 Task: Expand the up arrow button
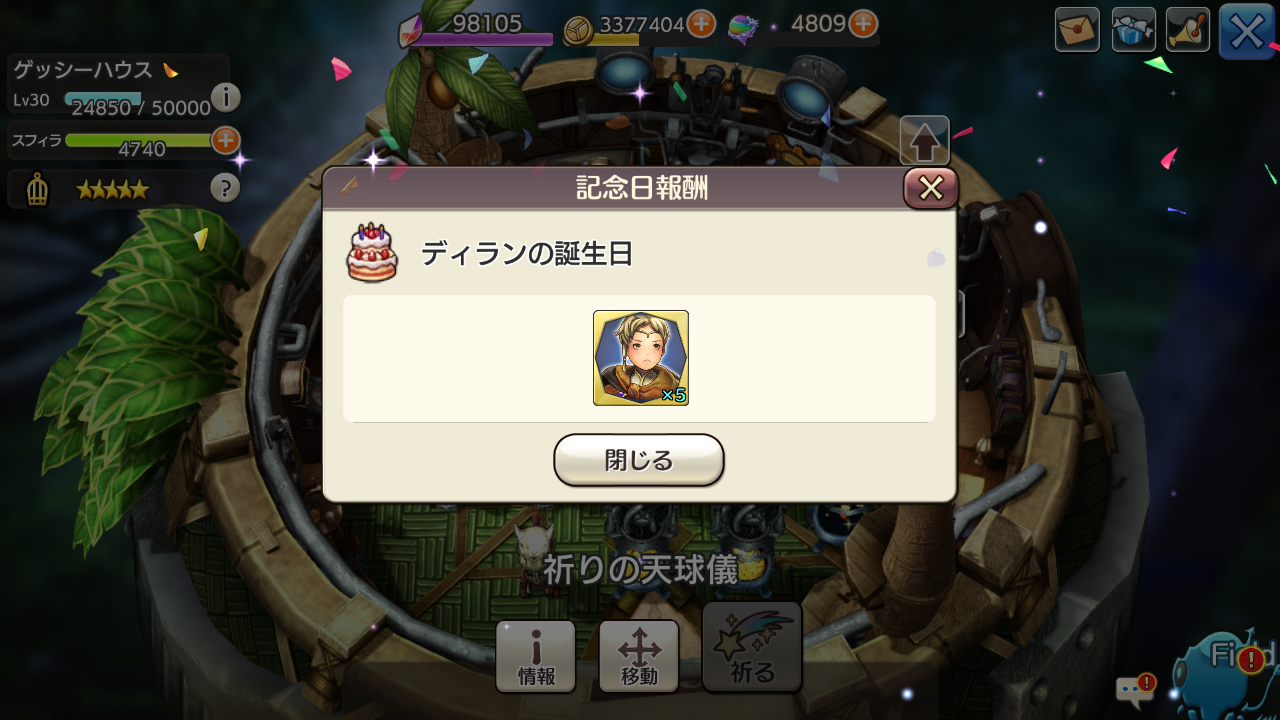(925, 142)
